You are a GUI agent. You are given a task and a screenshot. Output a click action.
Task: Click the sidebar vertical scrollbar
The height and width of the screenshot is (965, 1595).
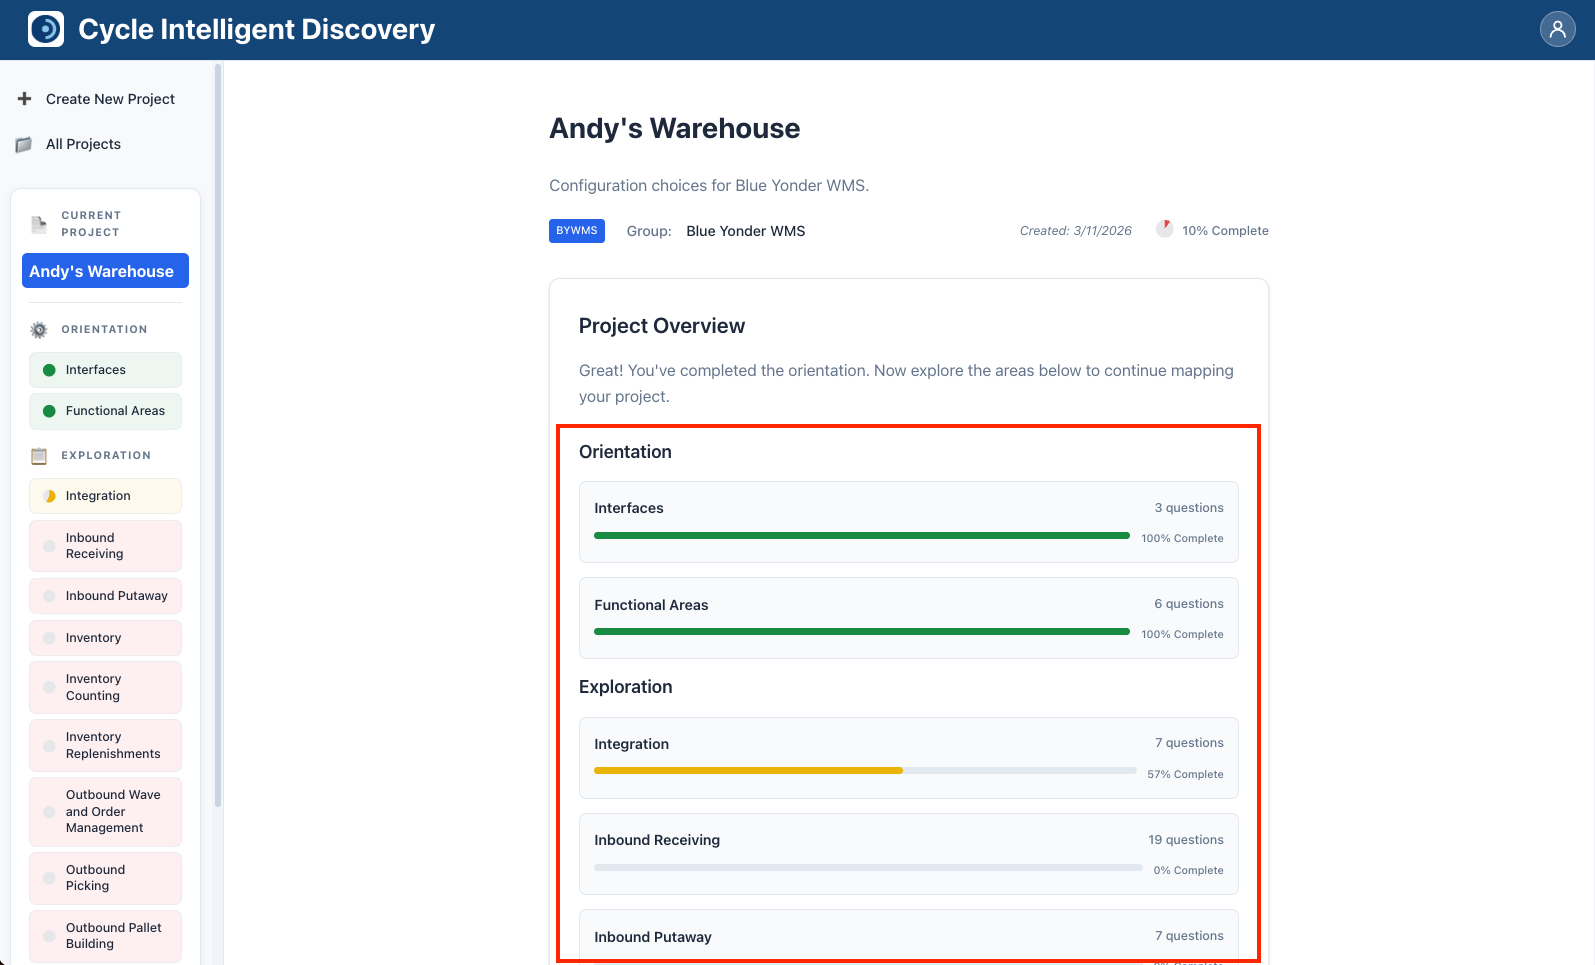click(x=218, y=435)
